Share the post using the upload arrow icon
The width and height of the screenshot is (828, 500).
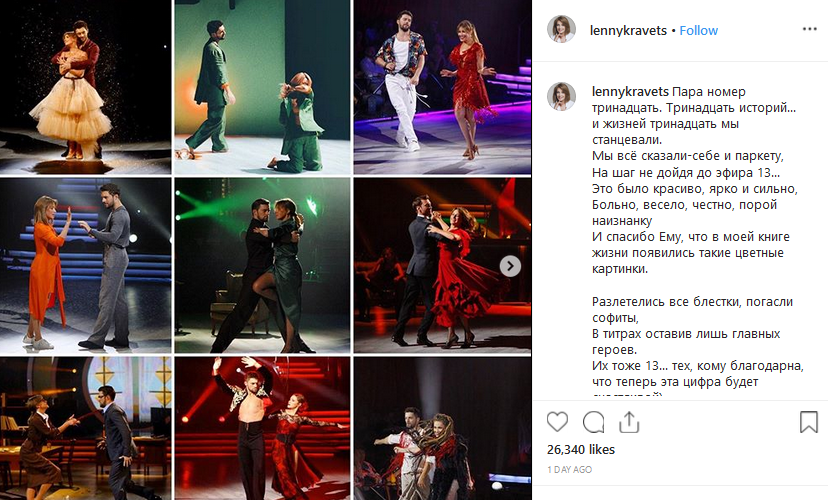629,422
